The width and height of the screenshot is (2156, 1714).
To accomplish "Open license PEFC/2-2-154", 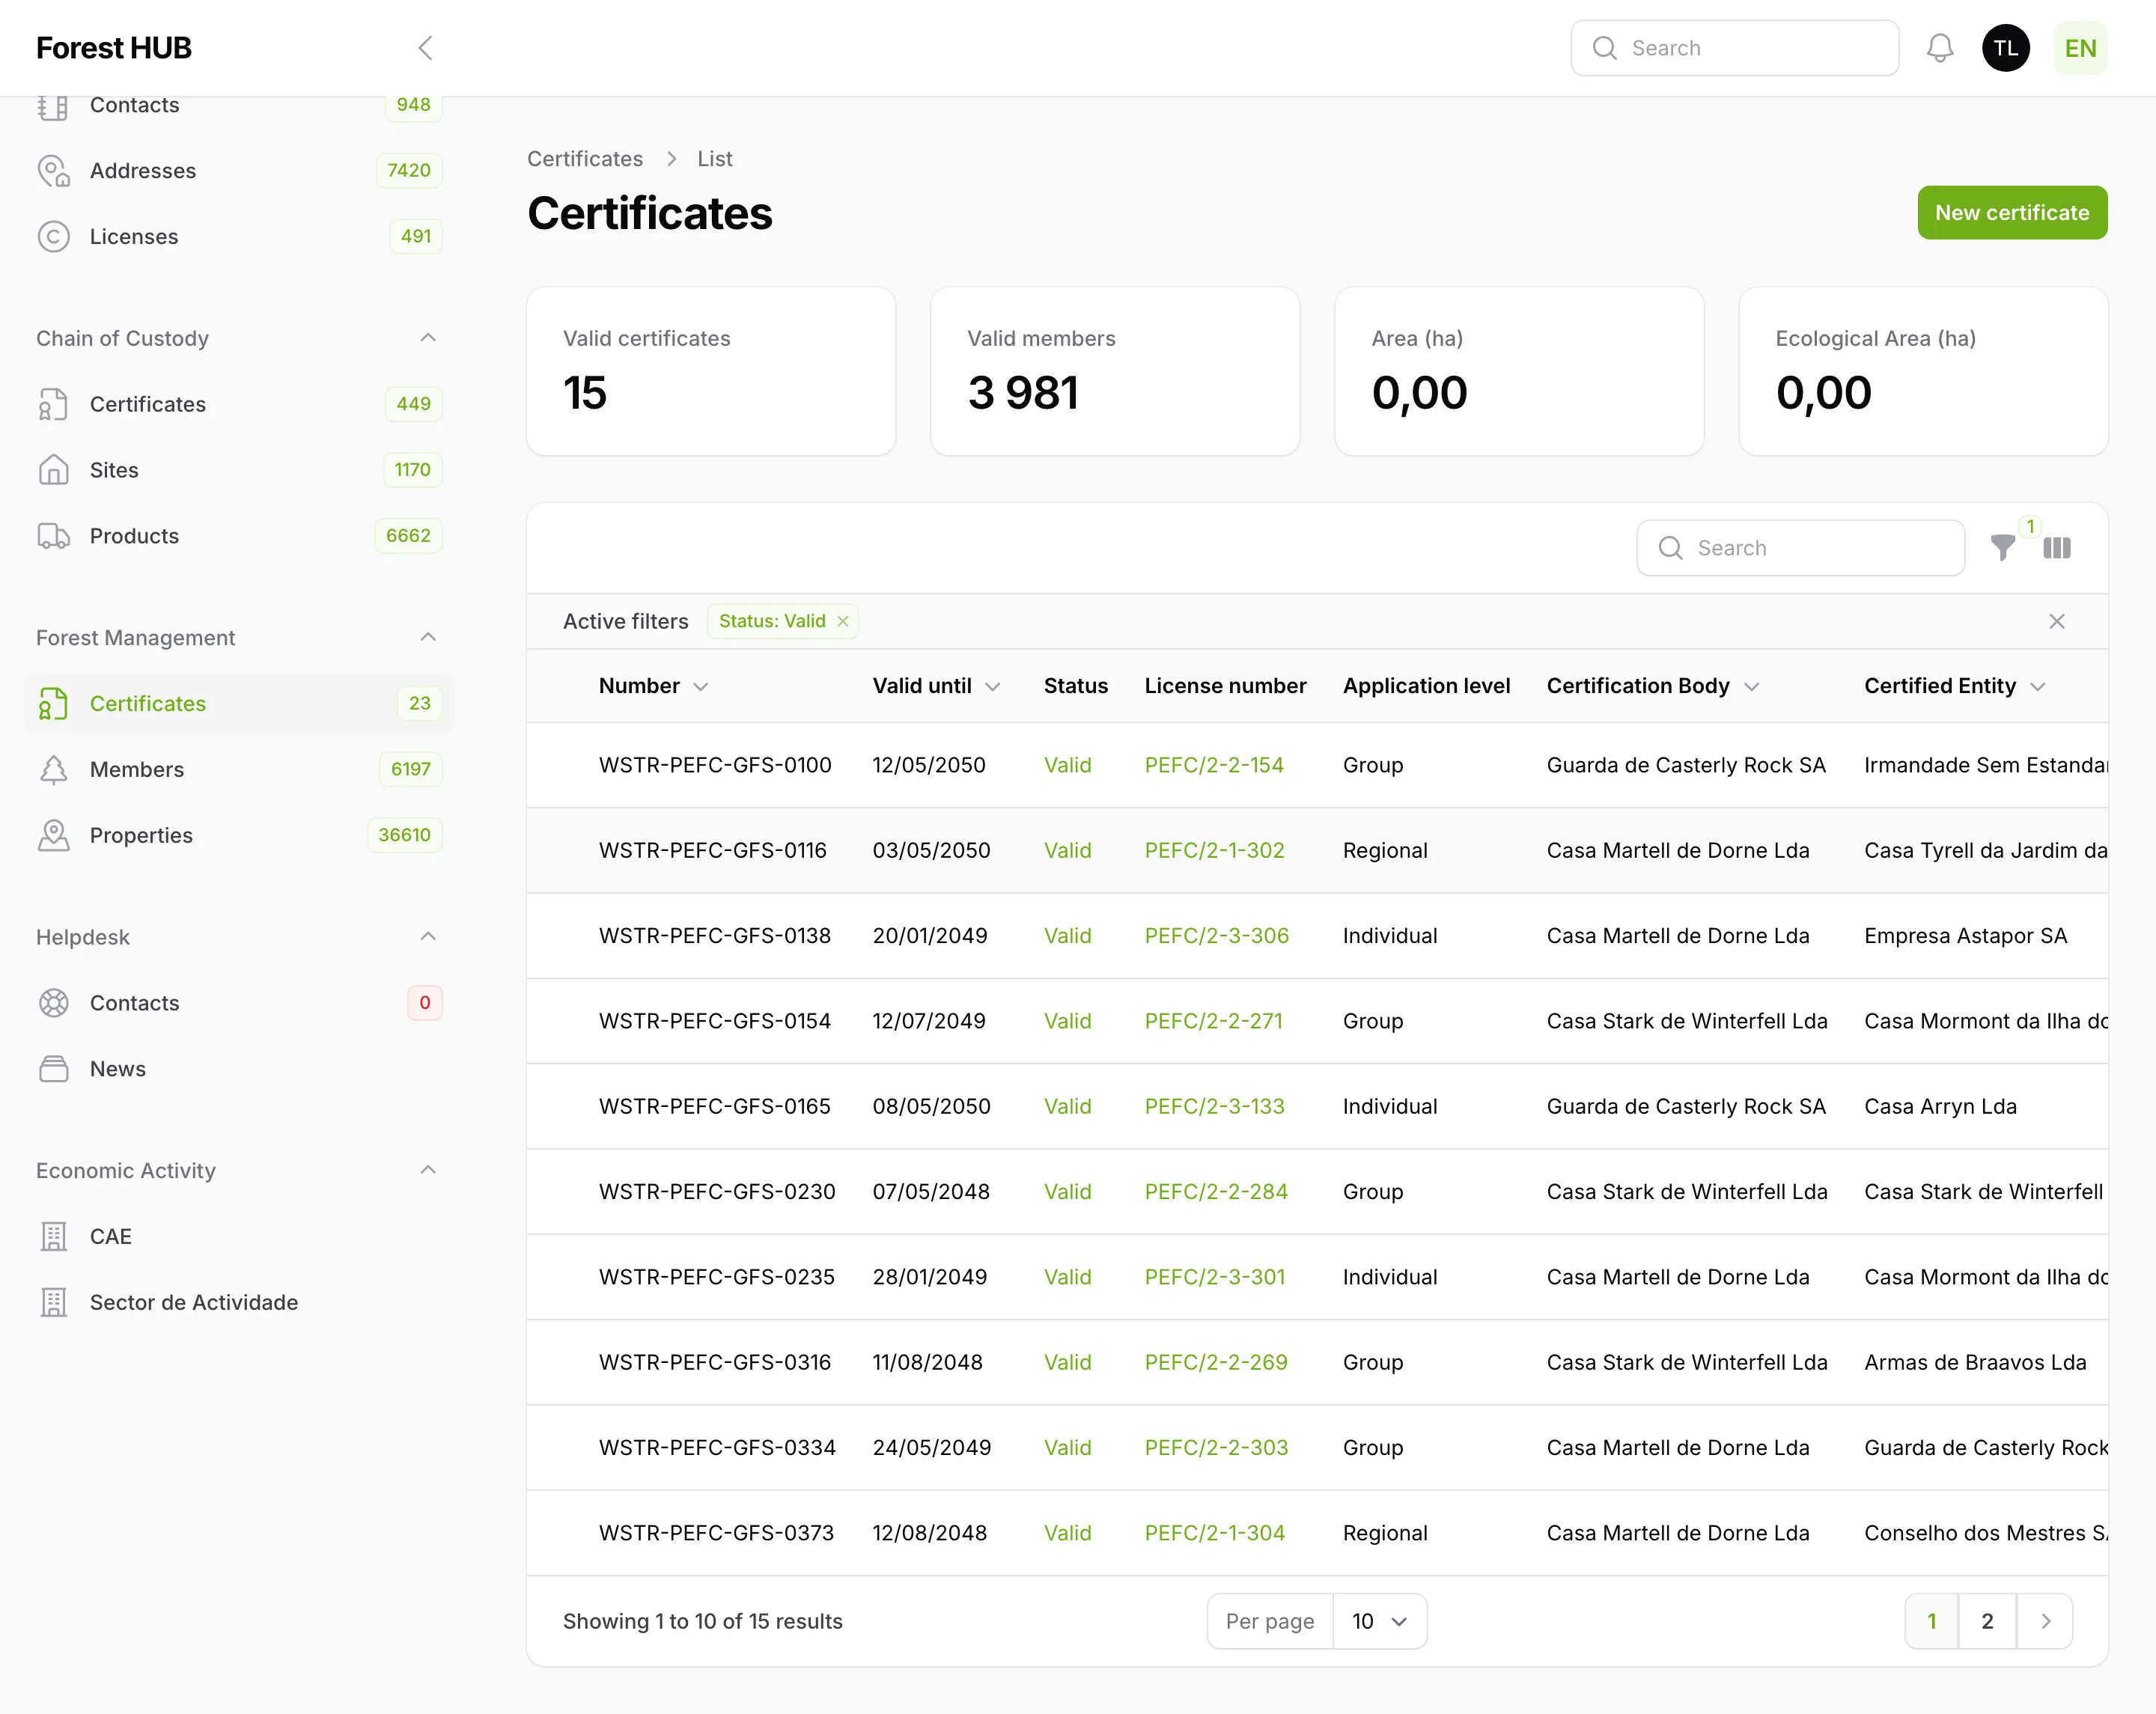I will click(1214, 765).
